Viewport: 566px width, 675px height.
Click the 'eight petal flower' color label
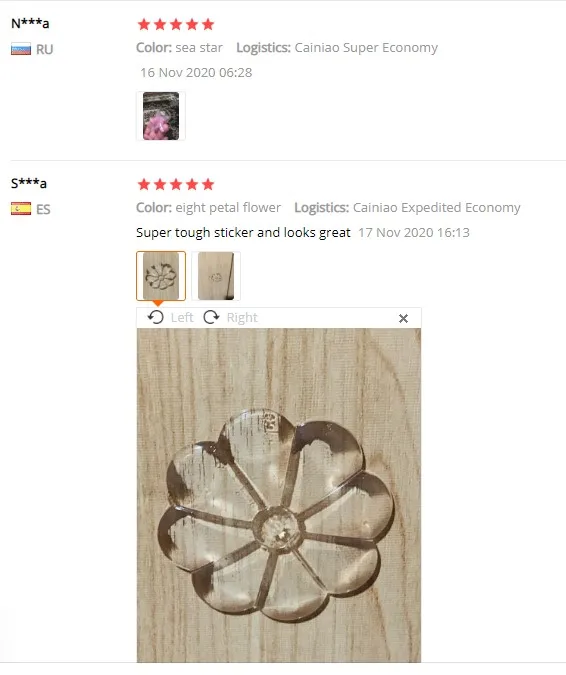(x=228, y=207)
